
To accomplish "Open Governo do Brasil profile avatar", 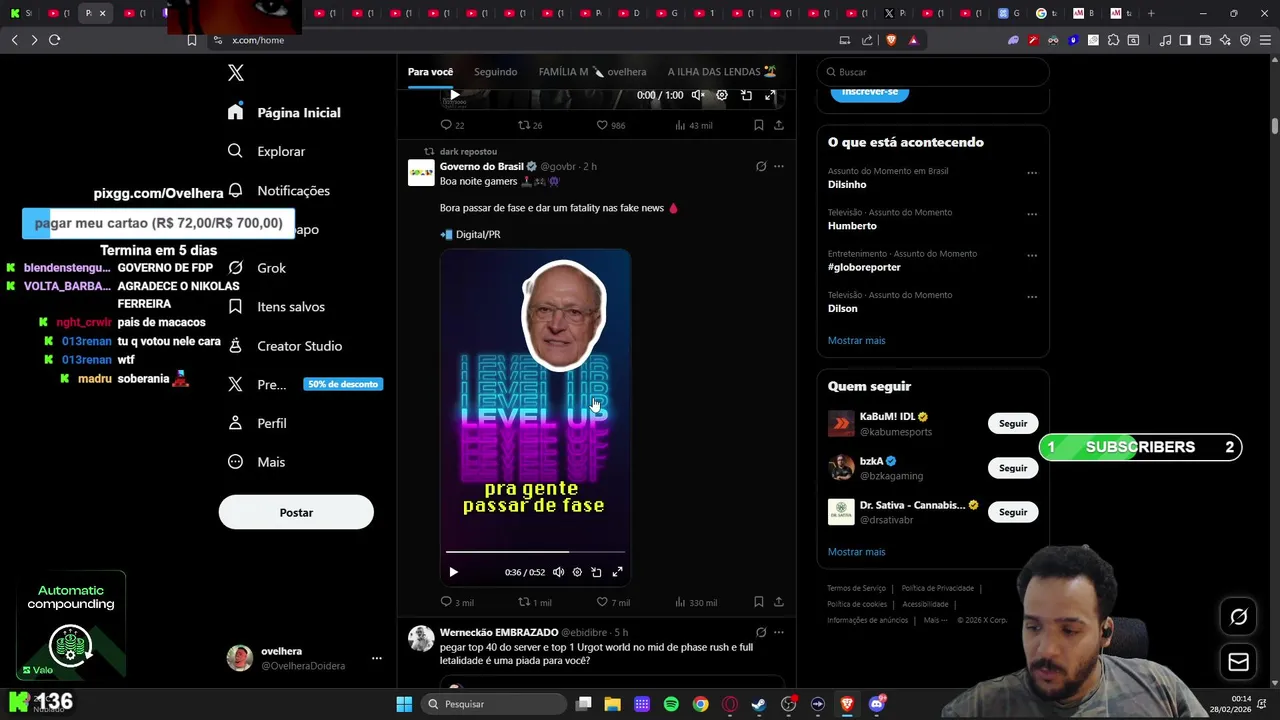I will click(x=421, y=172).
